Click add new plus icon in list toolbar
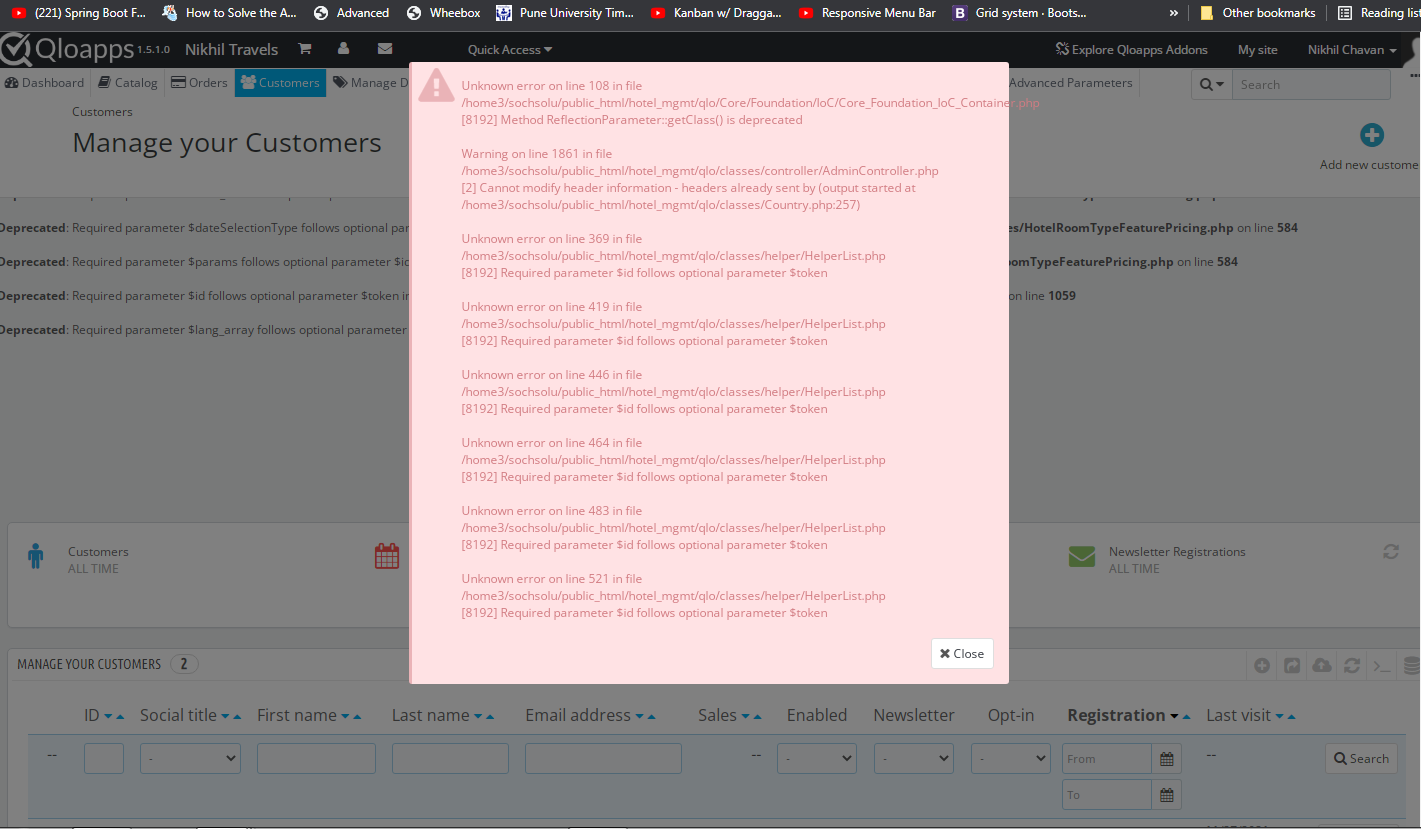 (1262, 665)
